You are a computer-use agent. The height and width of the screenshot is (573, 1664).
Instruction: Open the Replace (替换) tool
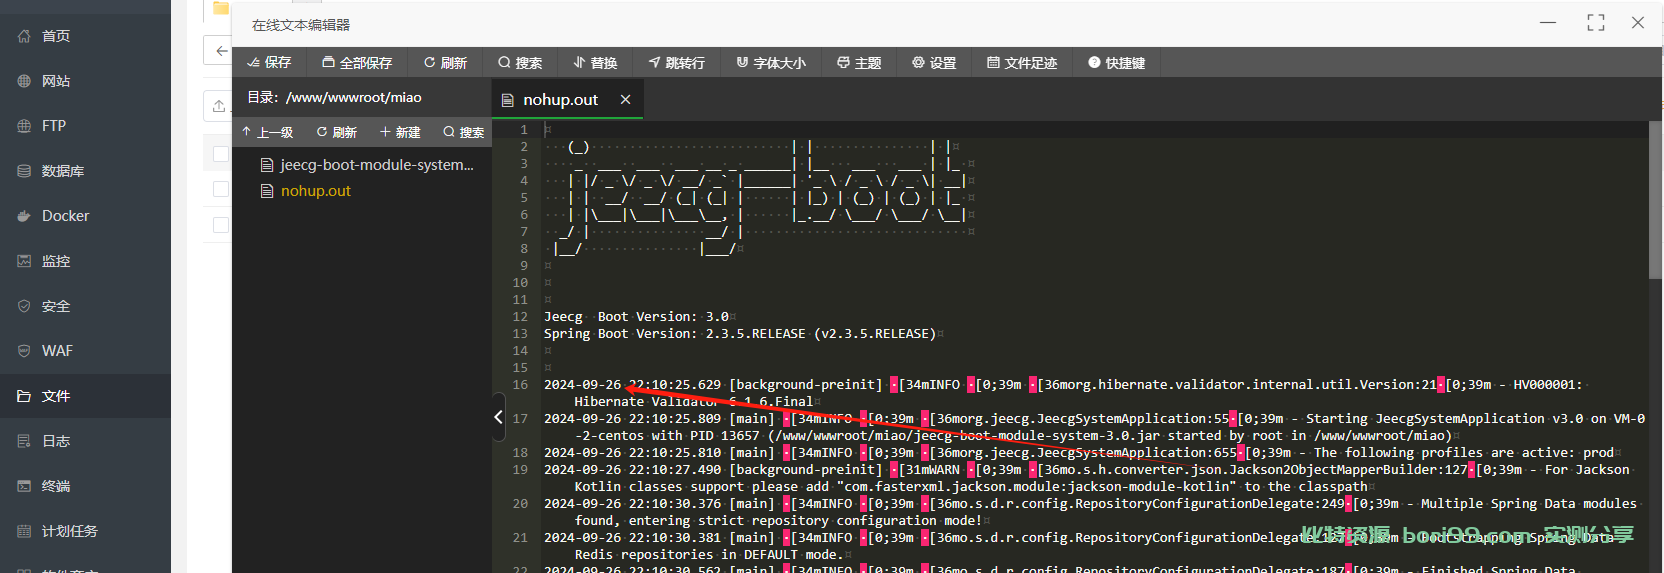point(595,62)
